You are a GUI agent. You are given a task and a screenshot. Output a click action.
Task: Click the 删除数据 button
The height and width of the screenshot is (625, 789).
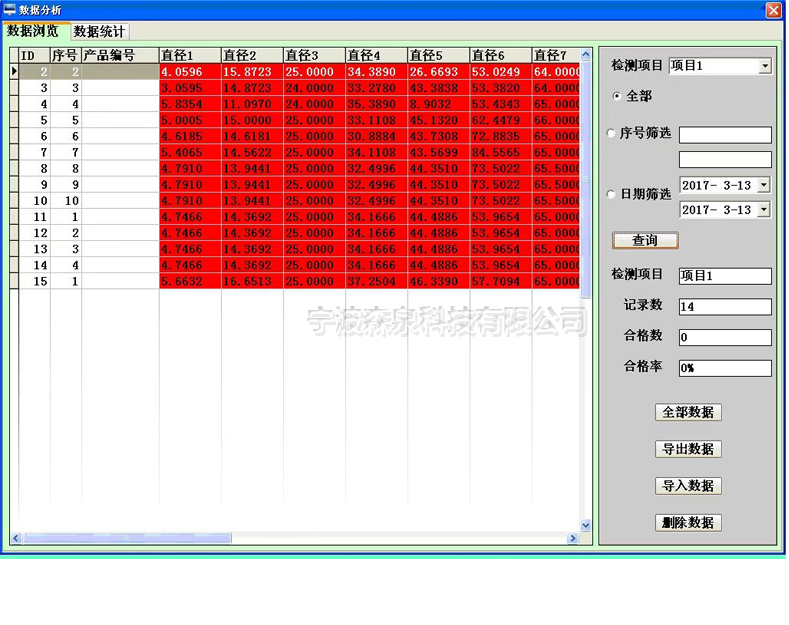688,523
